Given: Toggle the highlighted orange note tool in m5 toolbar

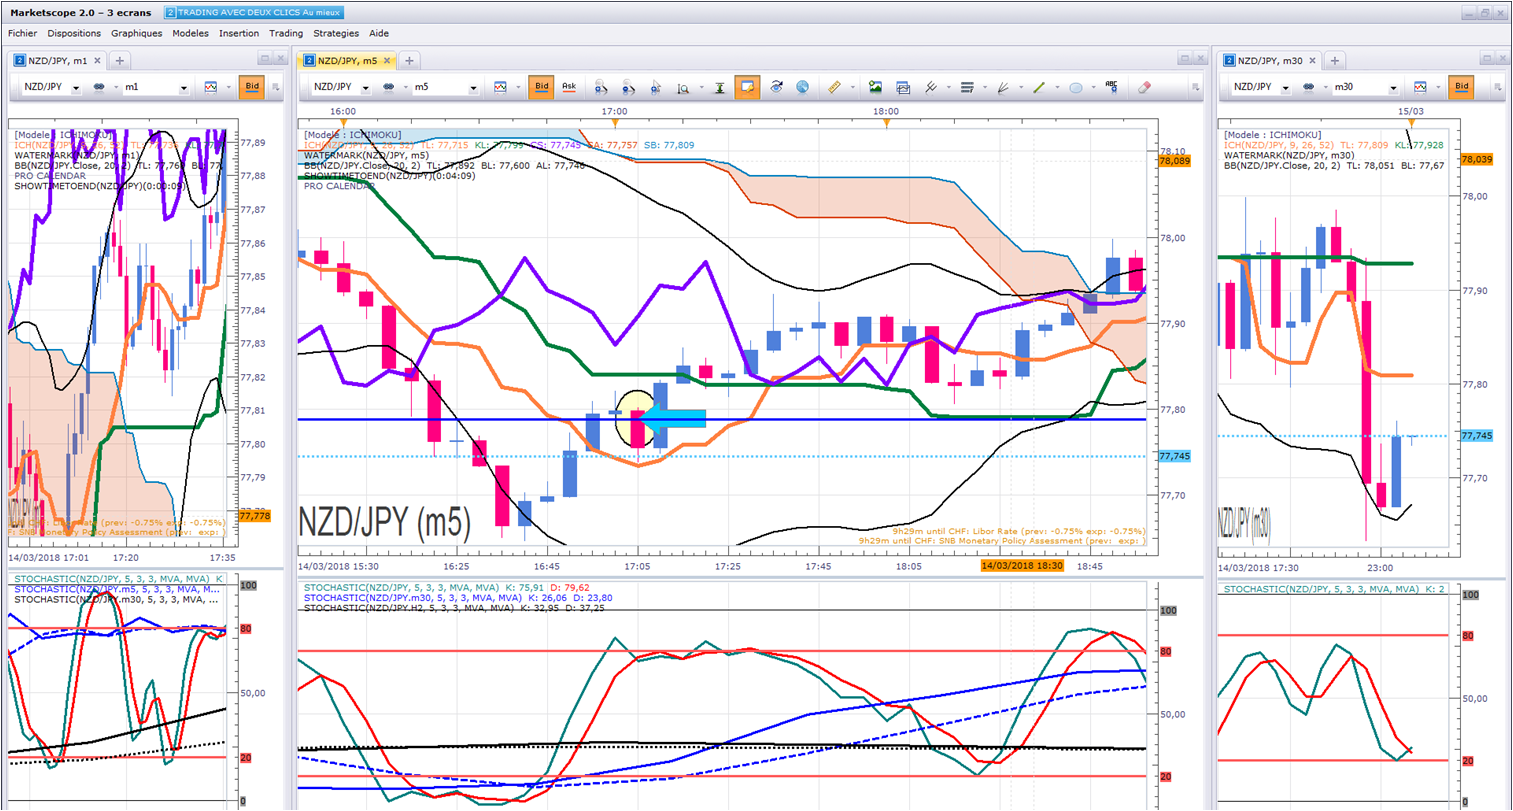Looking at the screenshot, I should click(x=747, y=87).
